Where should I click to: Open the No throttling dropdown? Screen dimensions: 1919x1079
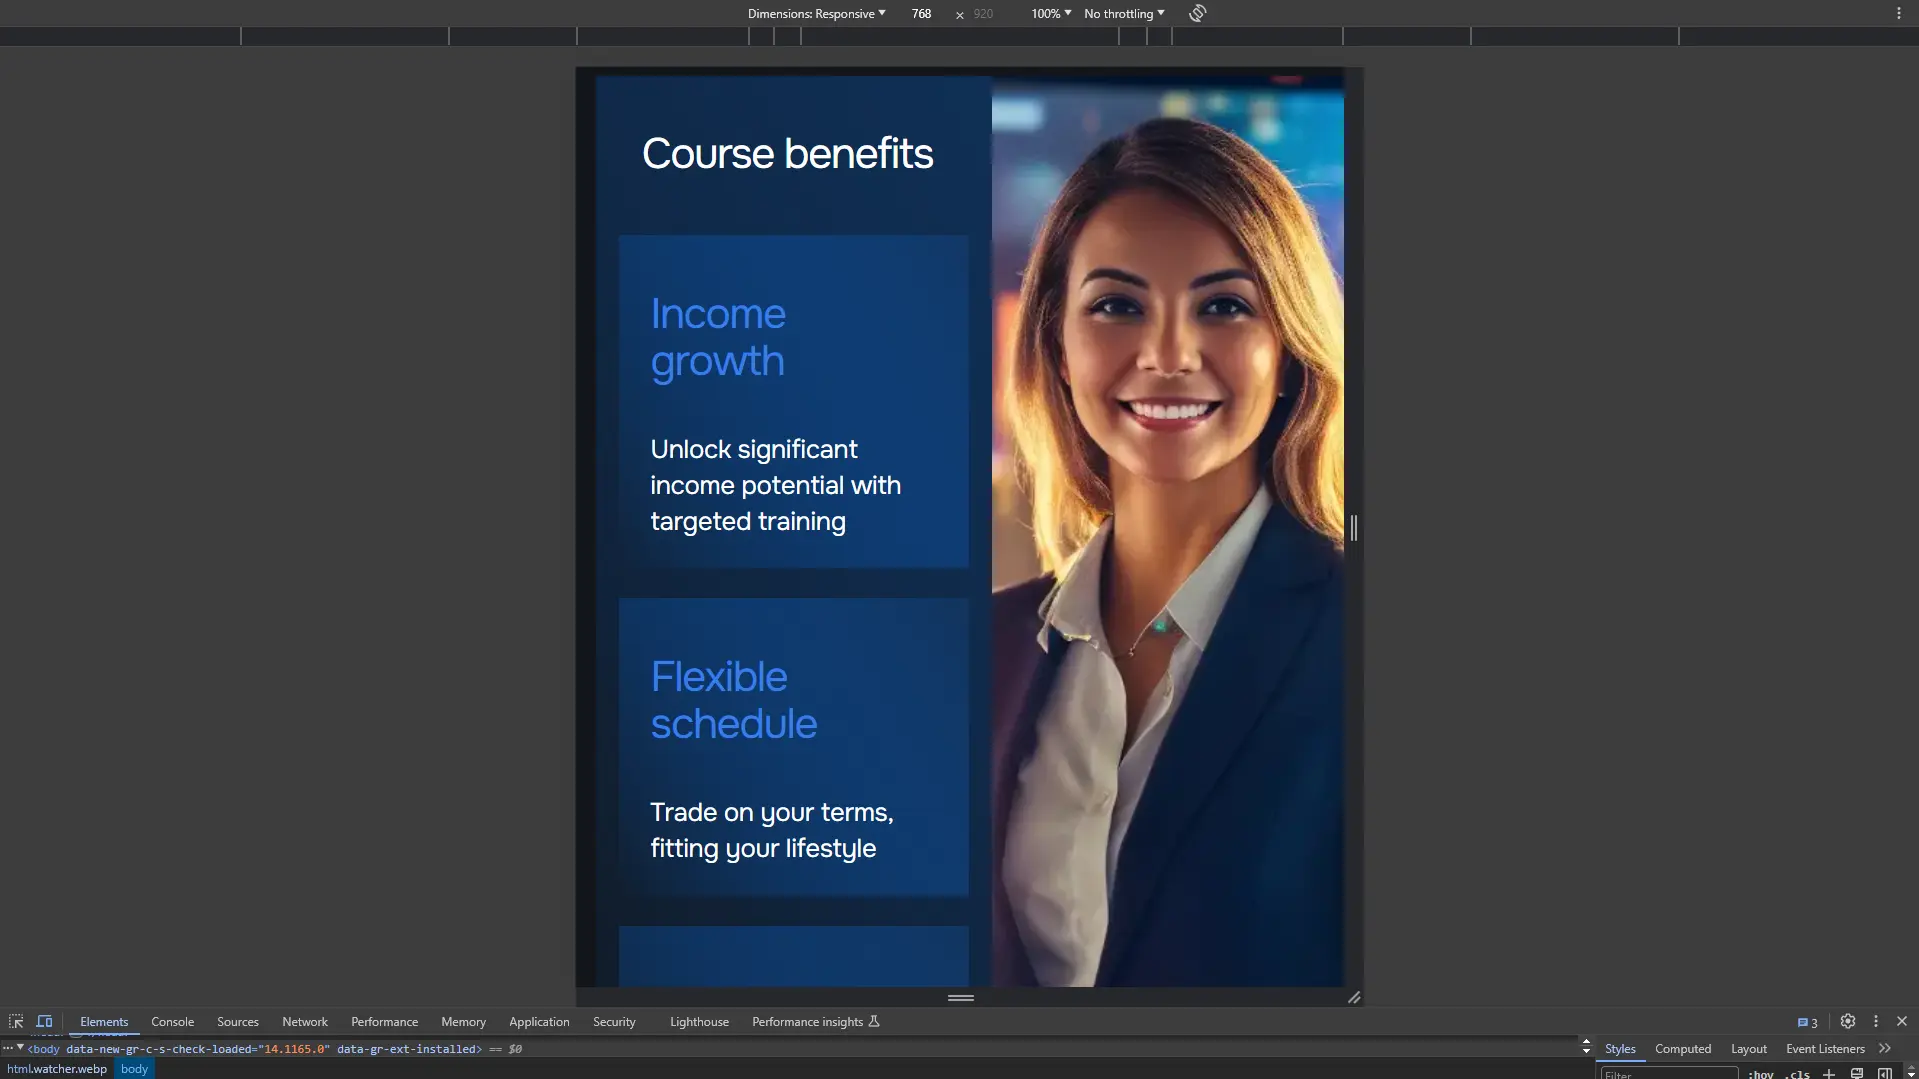click(x=1124, y=13)
